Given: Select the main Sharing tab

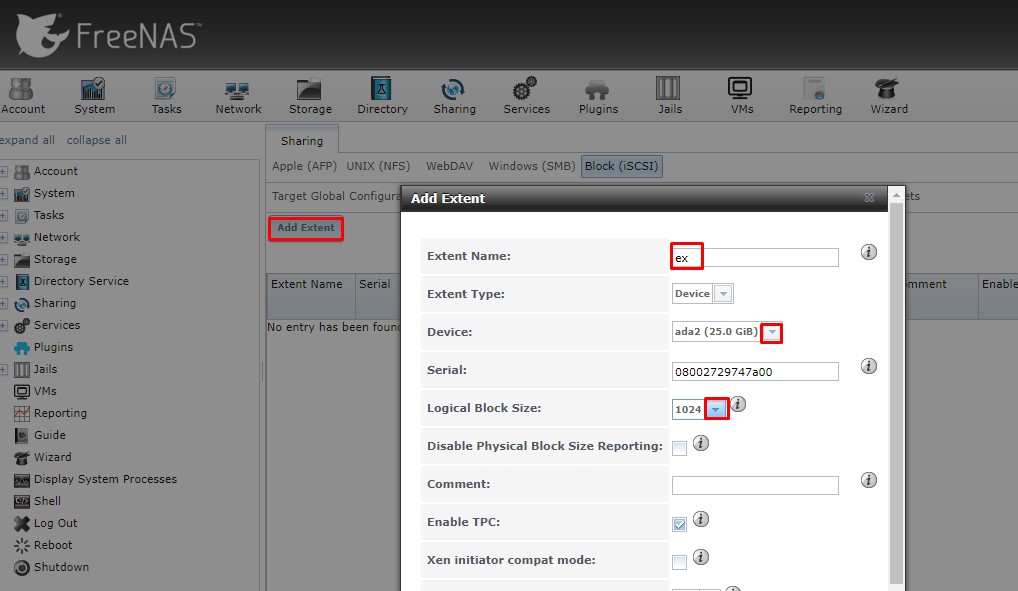Looking at the screenshot, I should point(301,141).
